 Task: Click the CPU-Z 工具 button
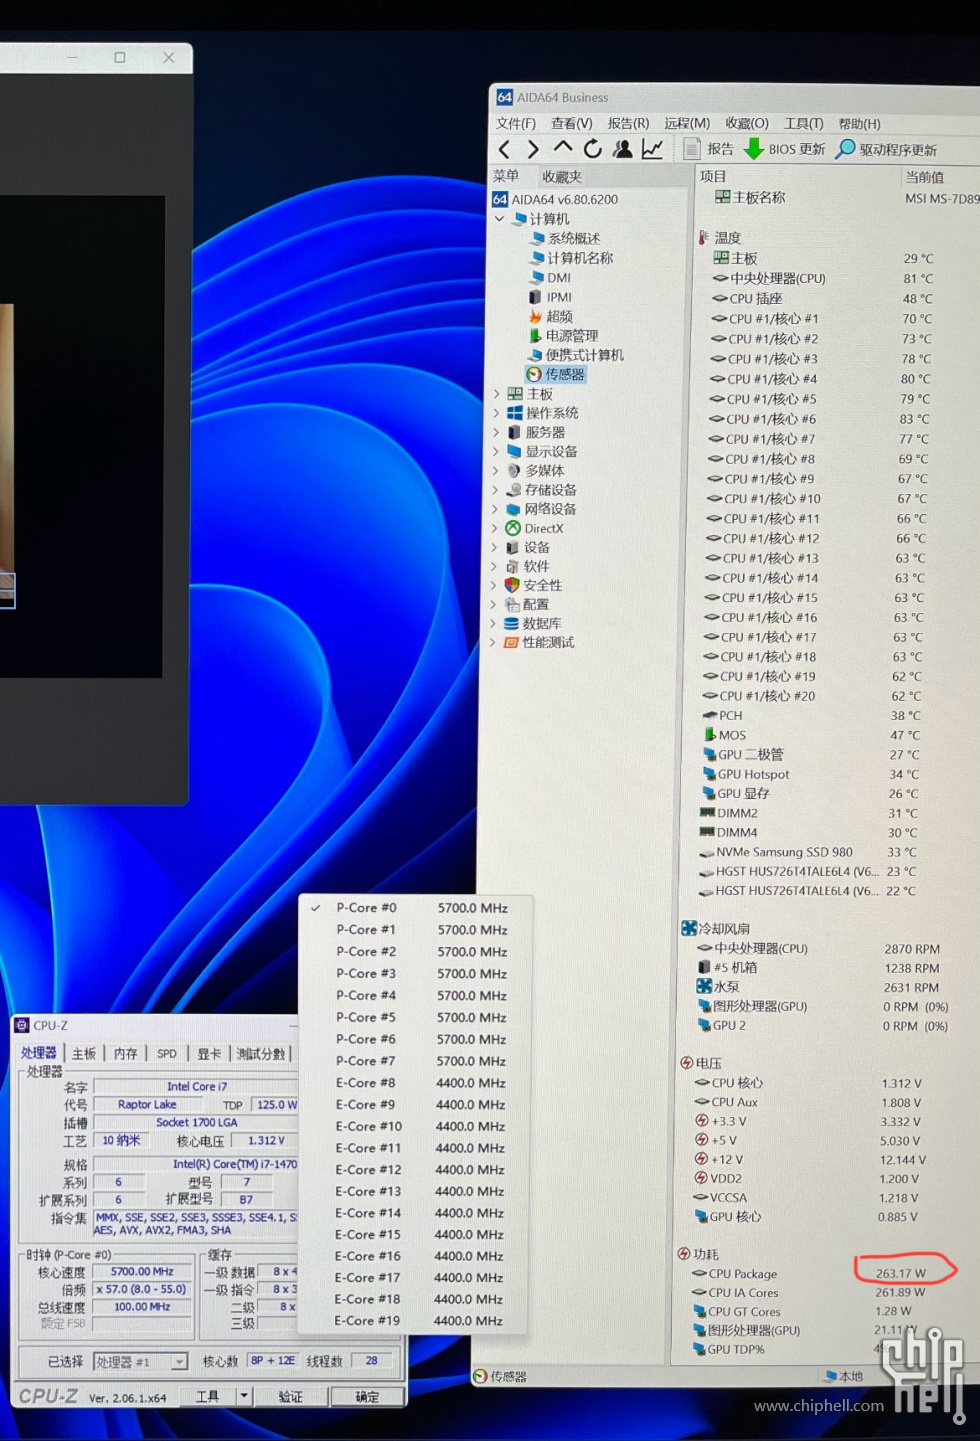(208, 1396)
